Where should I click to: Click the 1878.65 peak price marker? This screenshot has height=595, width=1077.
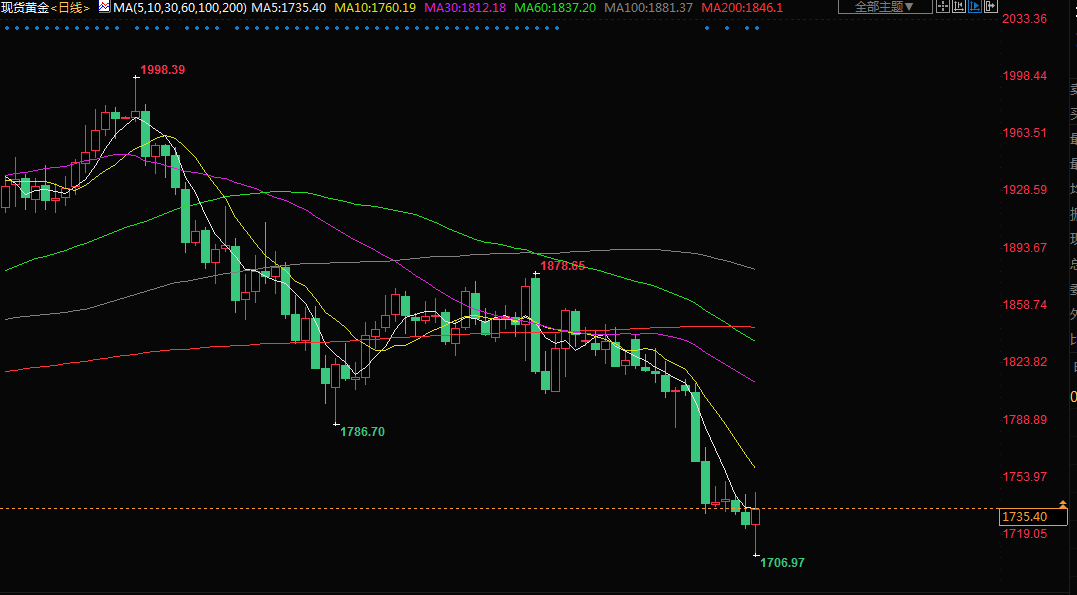point(562,266)
